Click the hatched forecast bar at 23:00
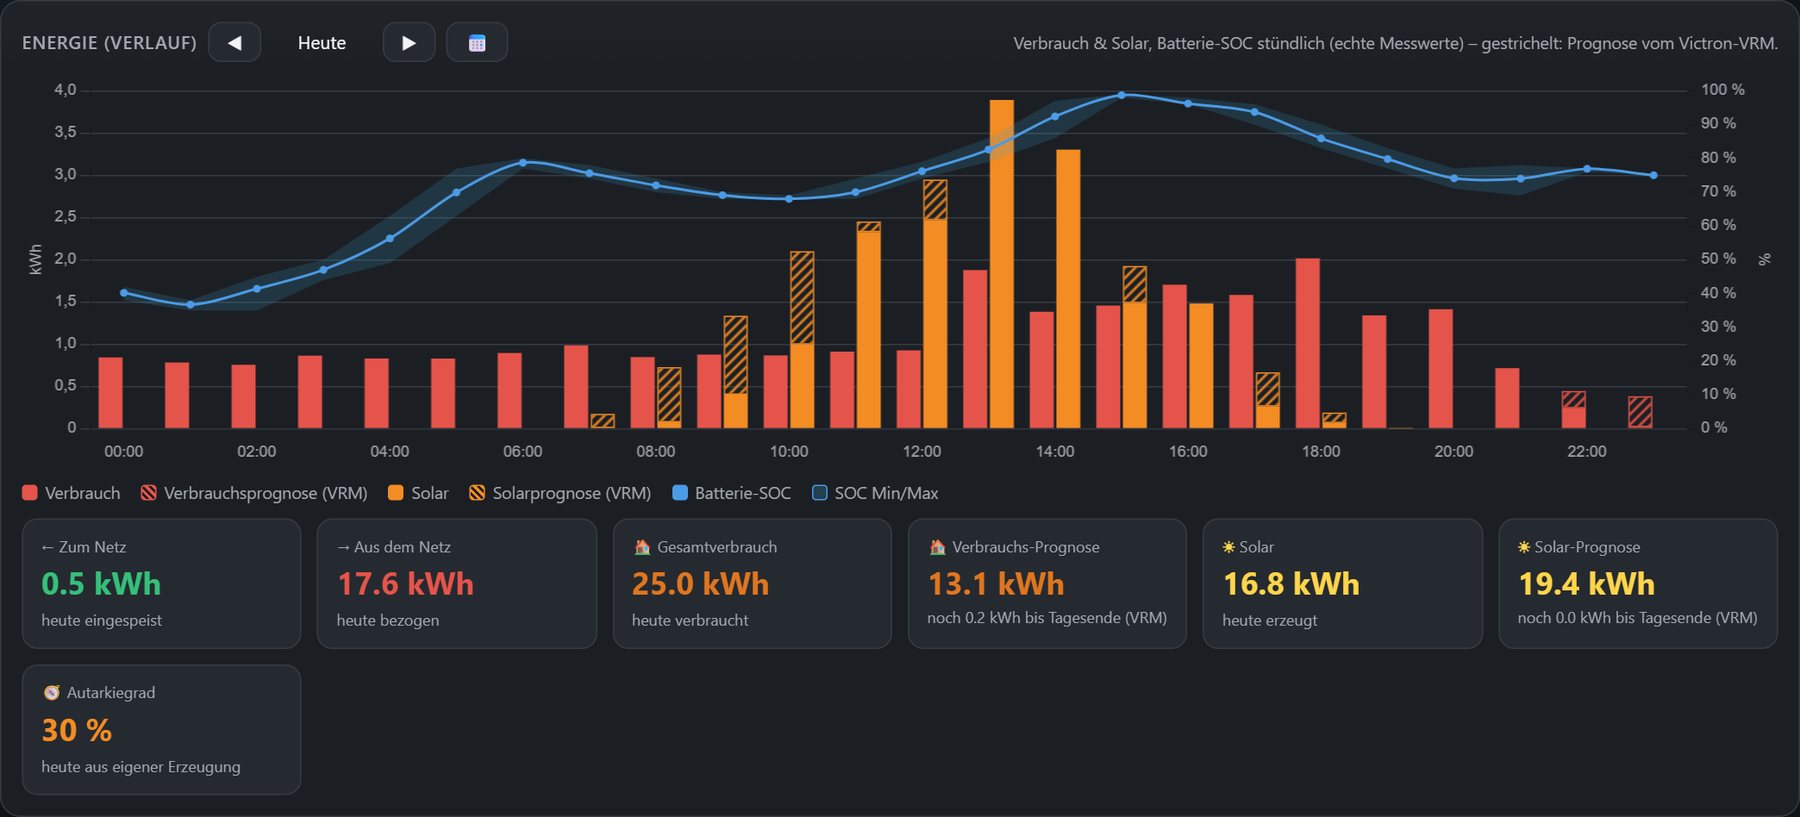Screen dimensions: 1800x817 1640,412
